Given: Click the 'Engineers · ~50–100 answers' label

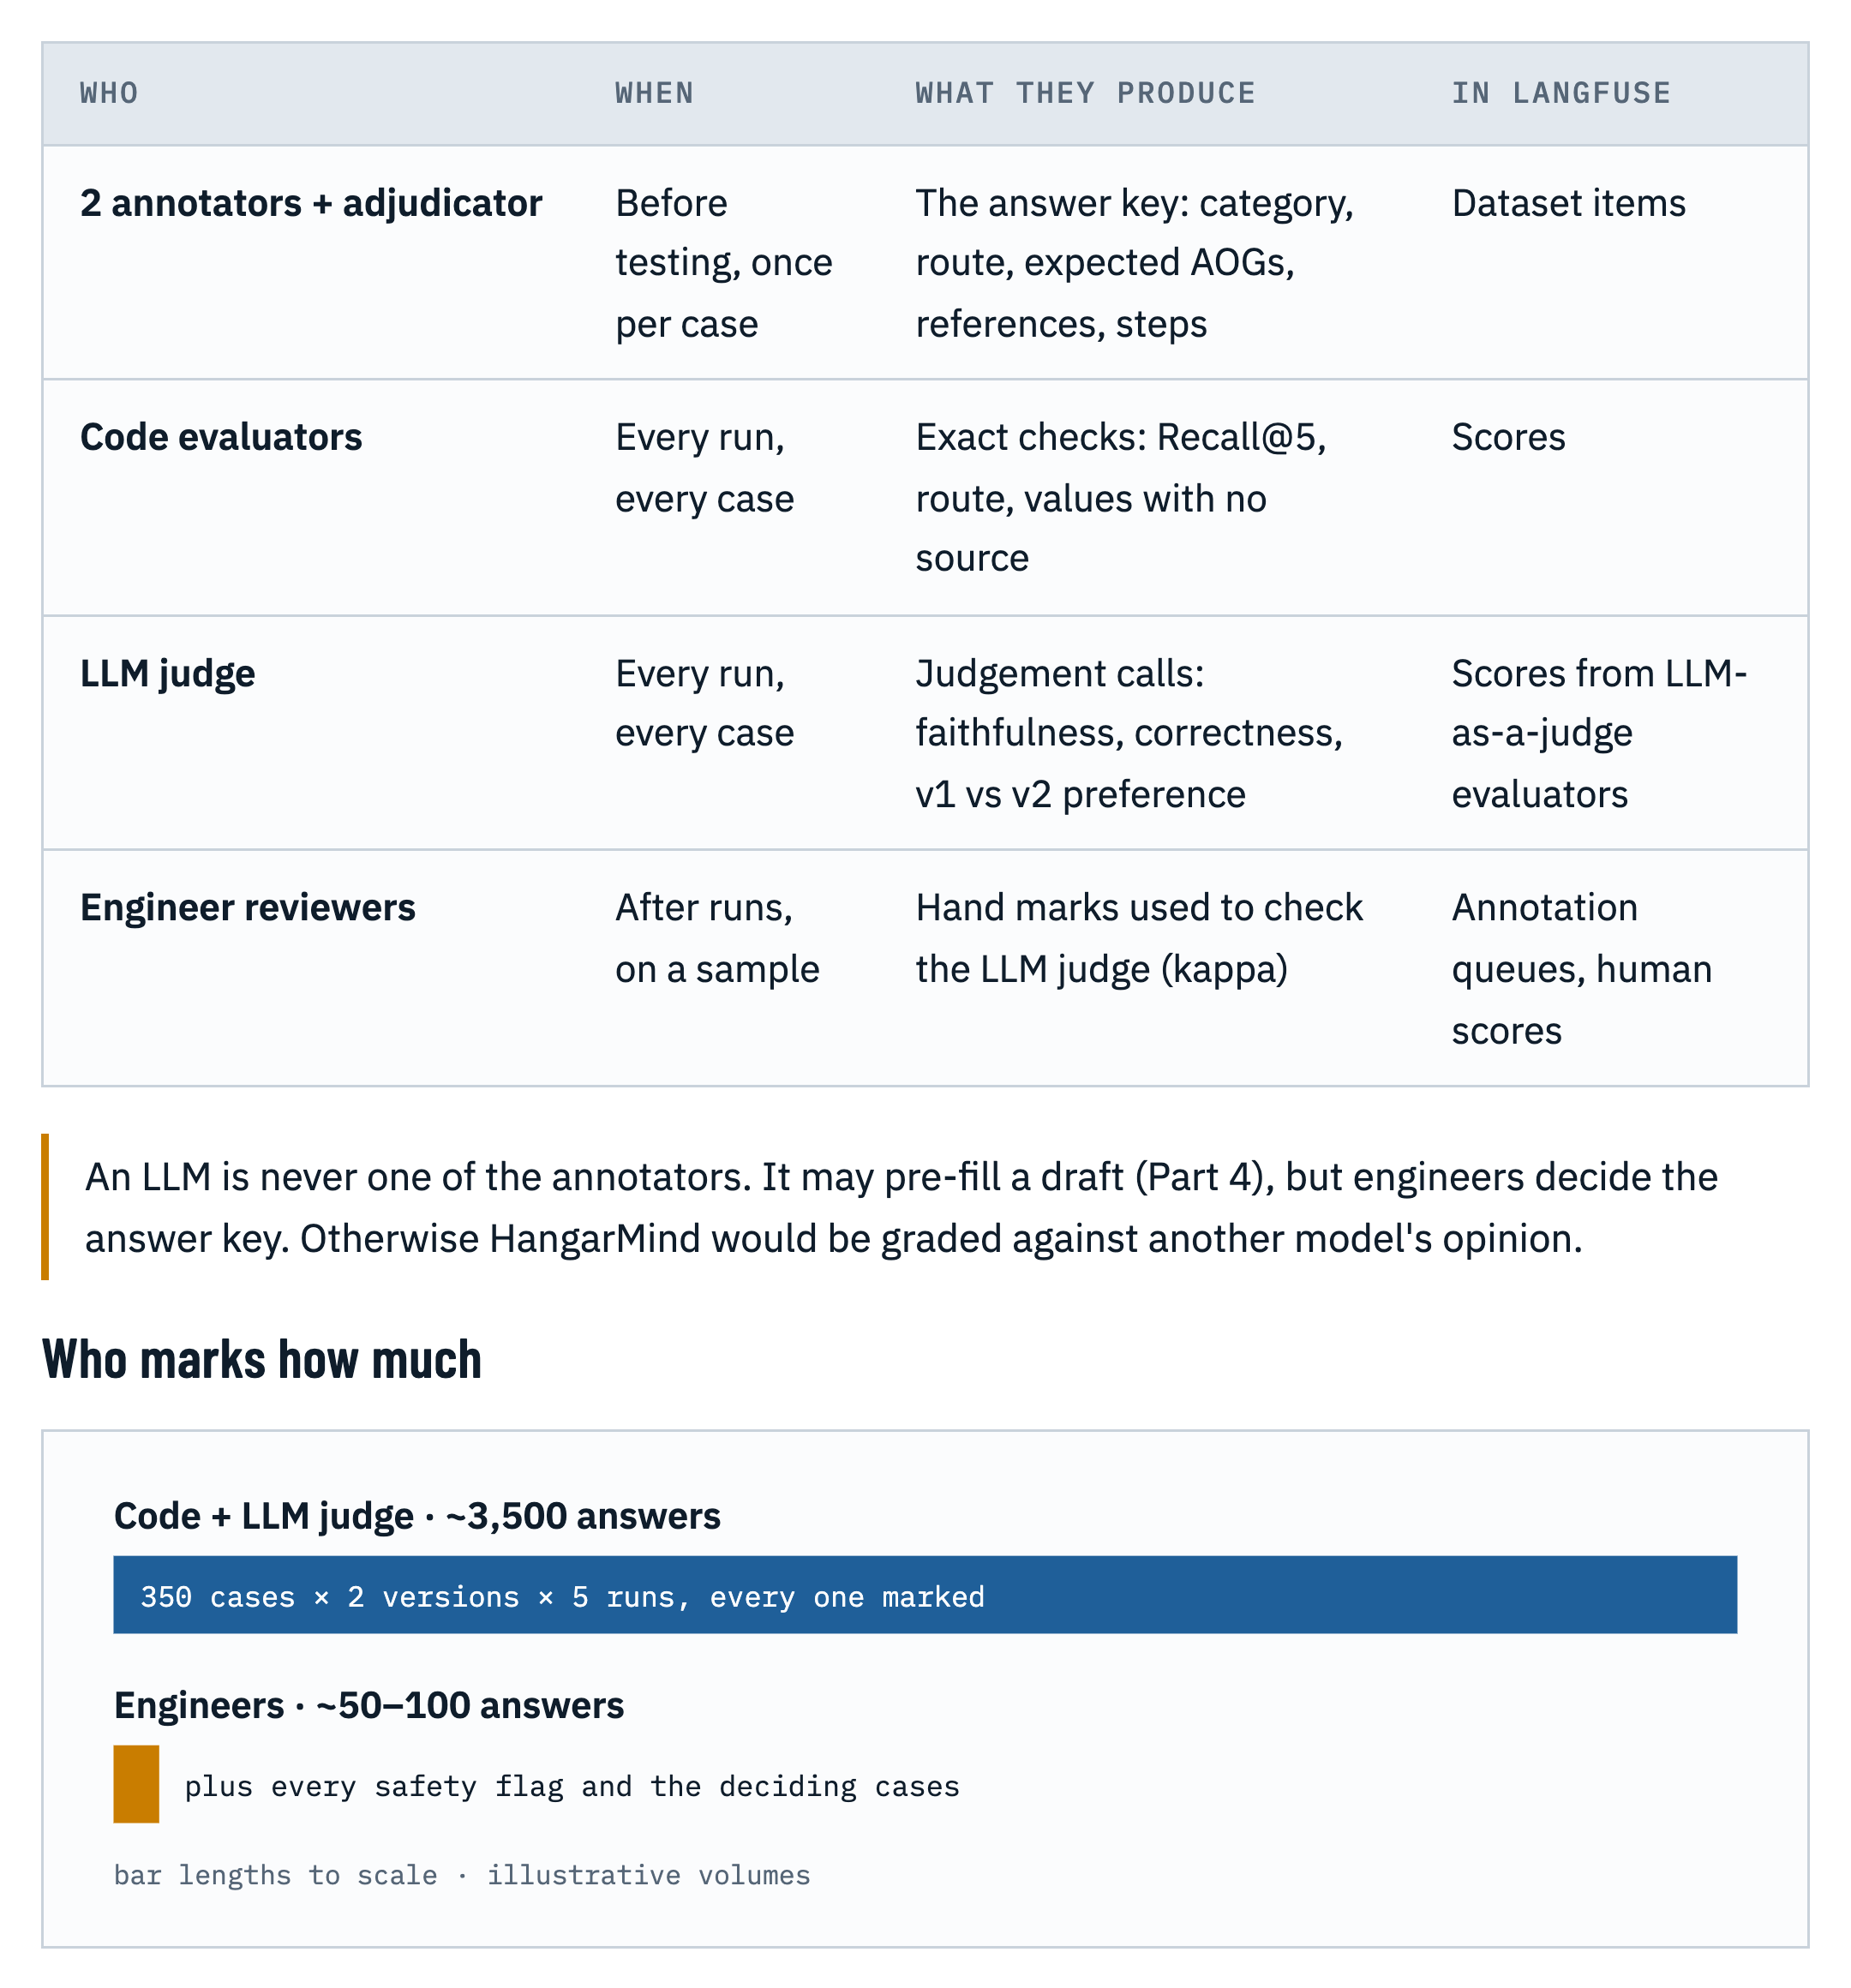Looking at the screenshot, I should pyautogui.click(x=369, y=1705).
